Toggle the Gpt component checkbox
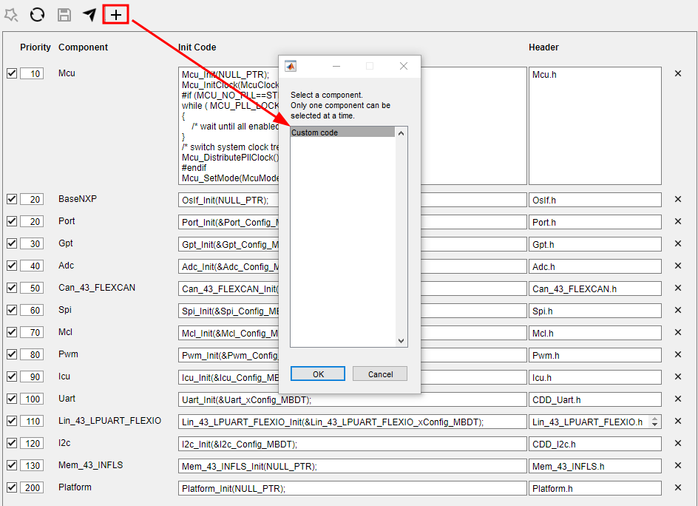Viewport: 698px width, 506px height. click(12, 243)
